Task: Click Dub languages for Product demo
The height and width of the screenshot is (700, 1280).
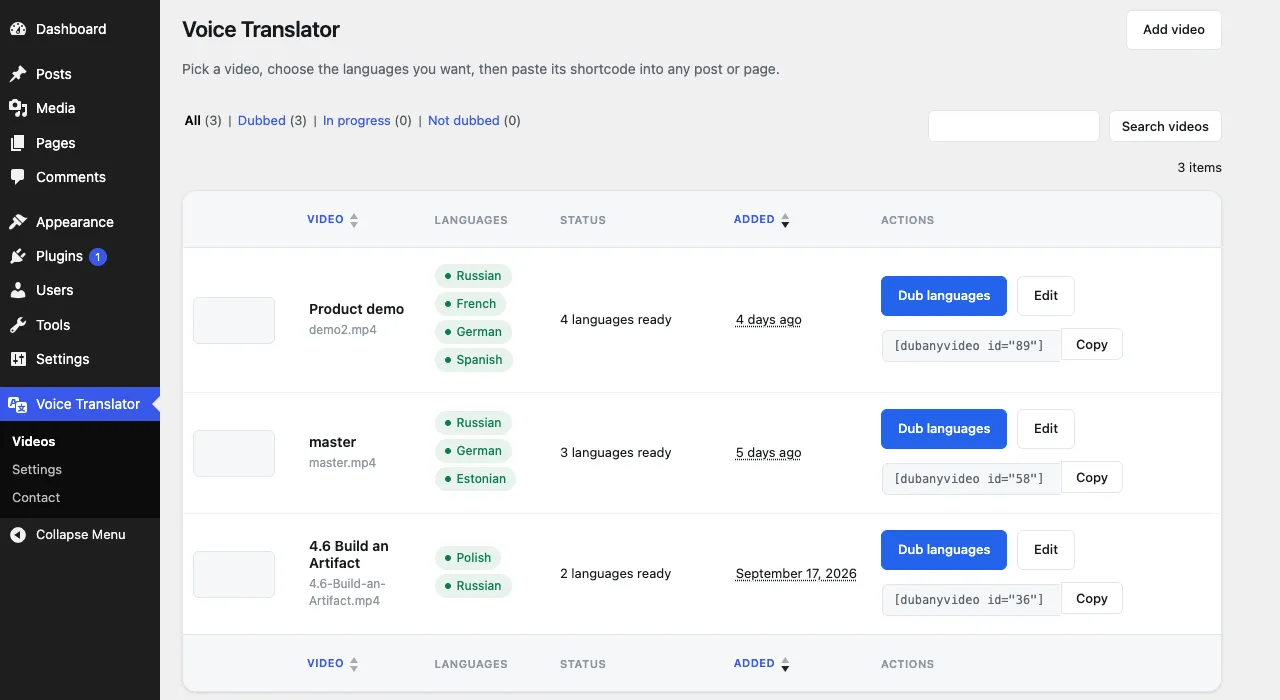Action: pos(944,296)
